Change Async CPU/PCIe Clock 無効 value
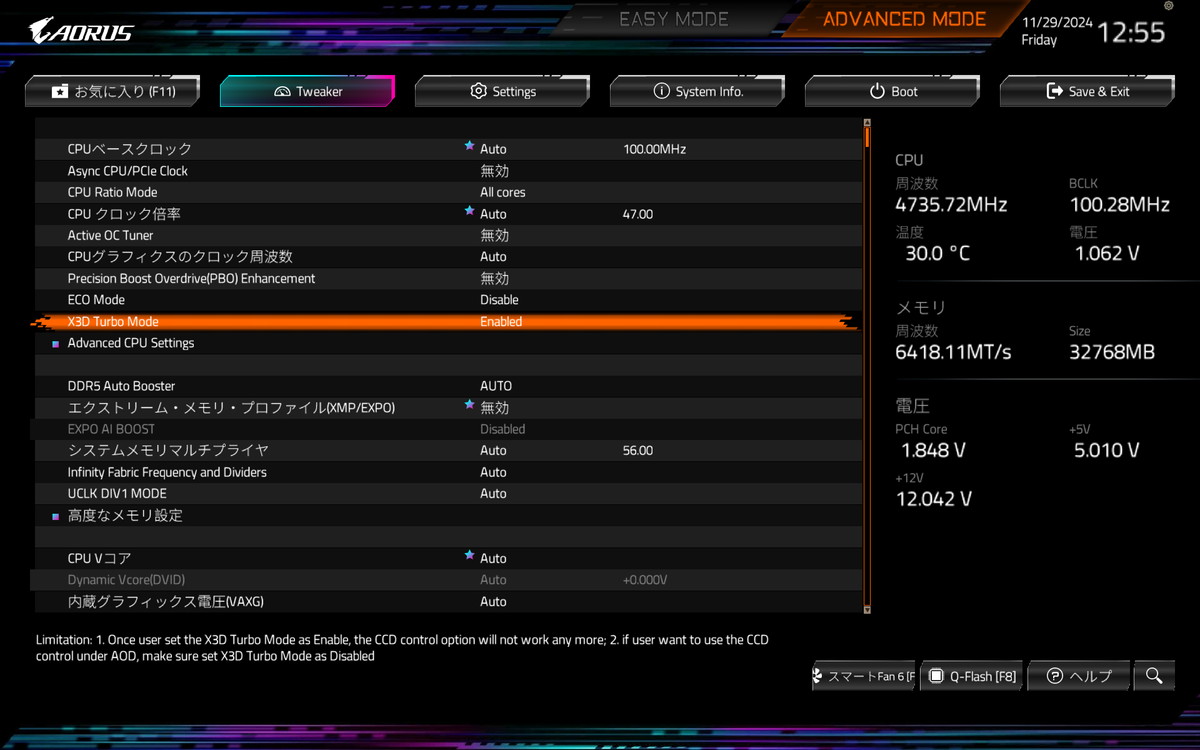The height and width of the screenshot is (750, 1200). [494, 171]
